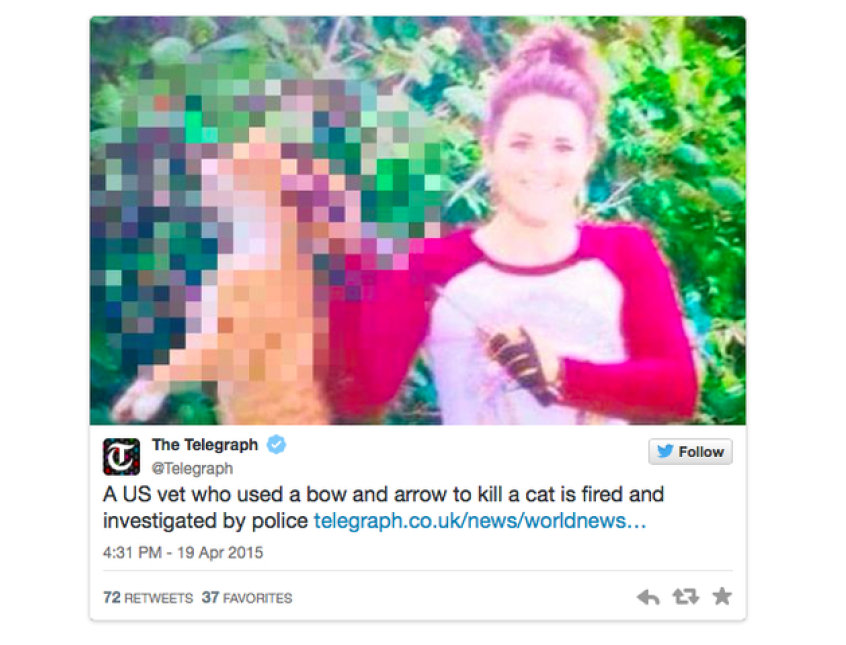Click the favorite star icon
The height and width of the screenshot is (645, 846).
722,596
